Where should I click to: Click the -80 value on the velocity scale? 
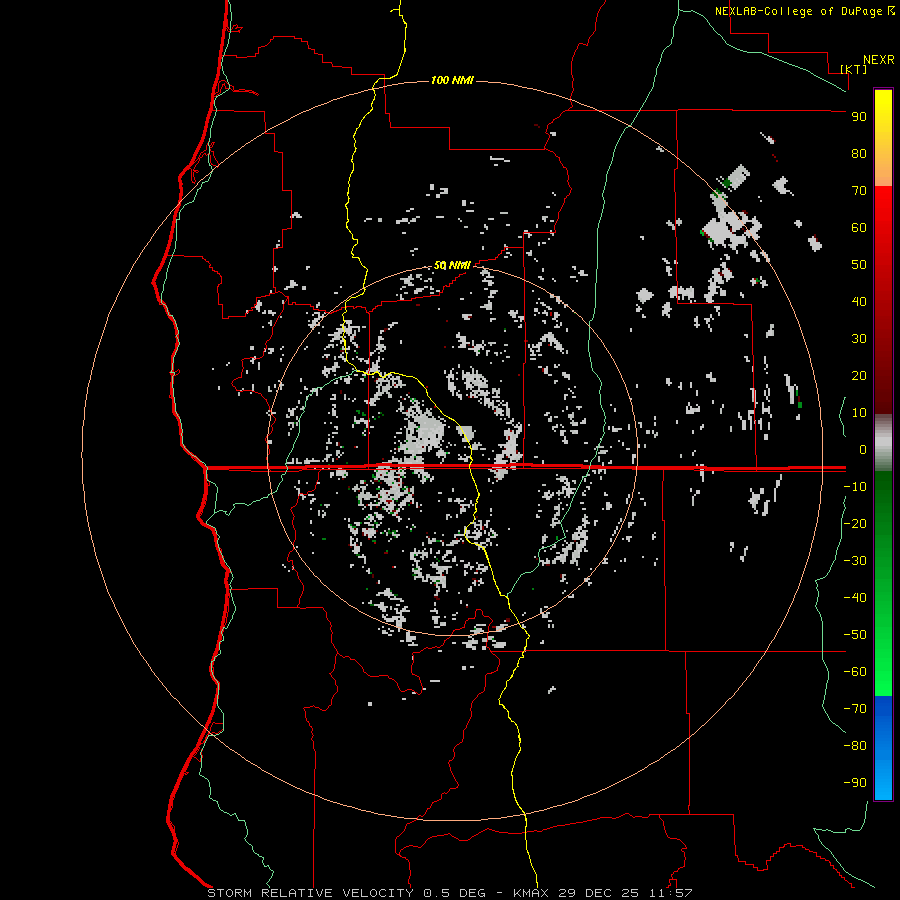(x=855, y=746)
